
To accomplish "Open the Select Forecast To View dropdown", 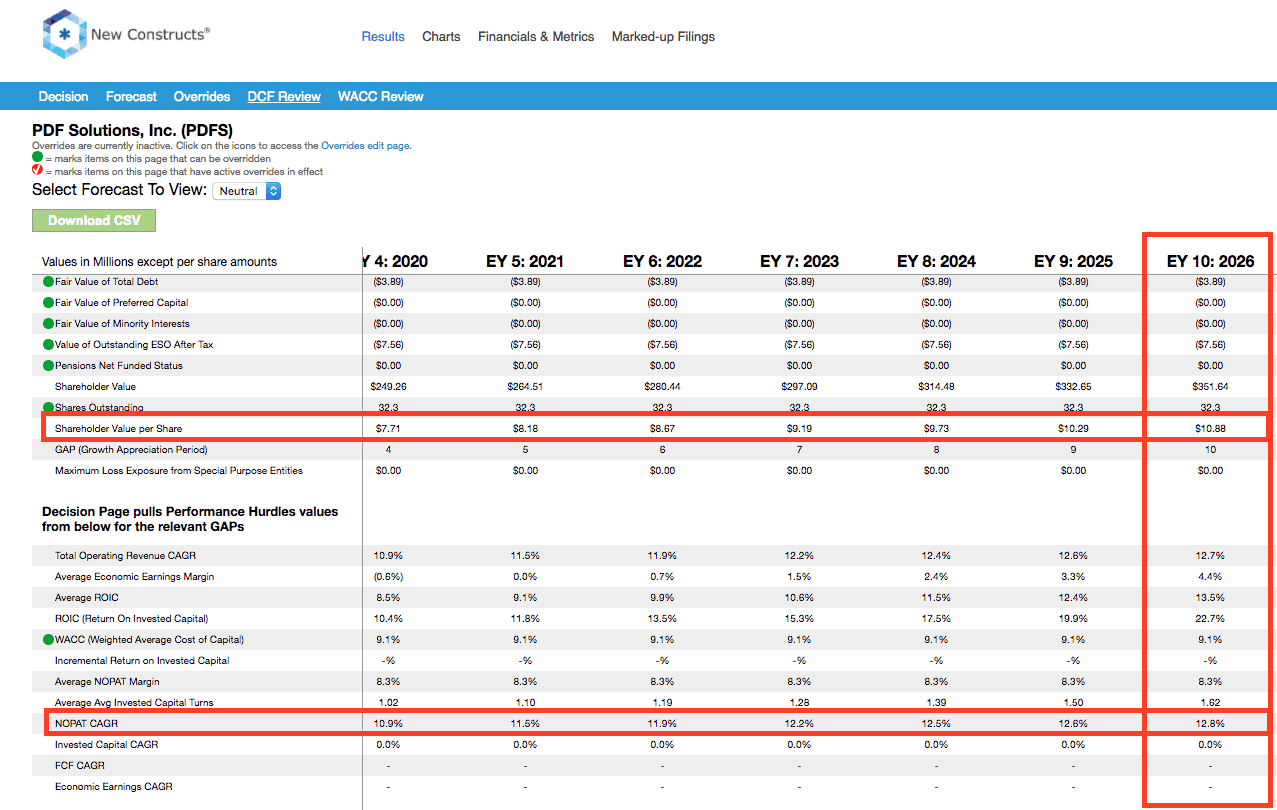I will [x=247, y=191].
